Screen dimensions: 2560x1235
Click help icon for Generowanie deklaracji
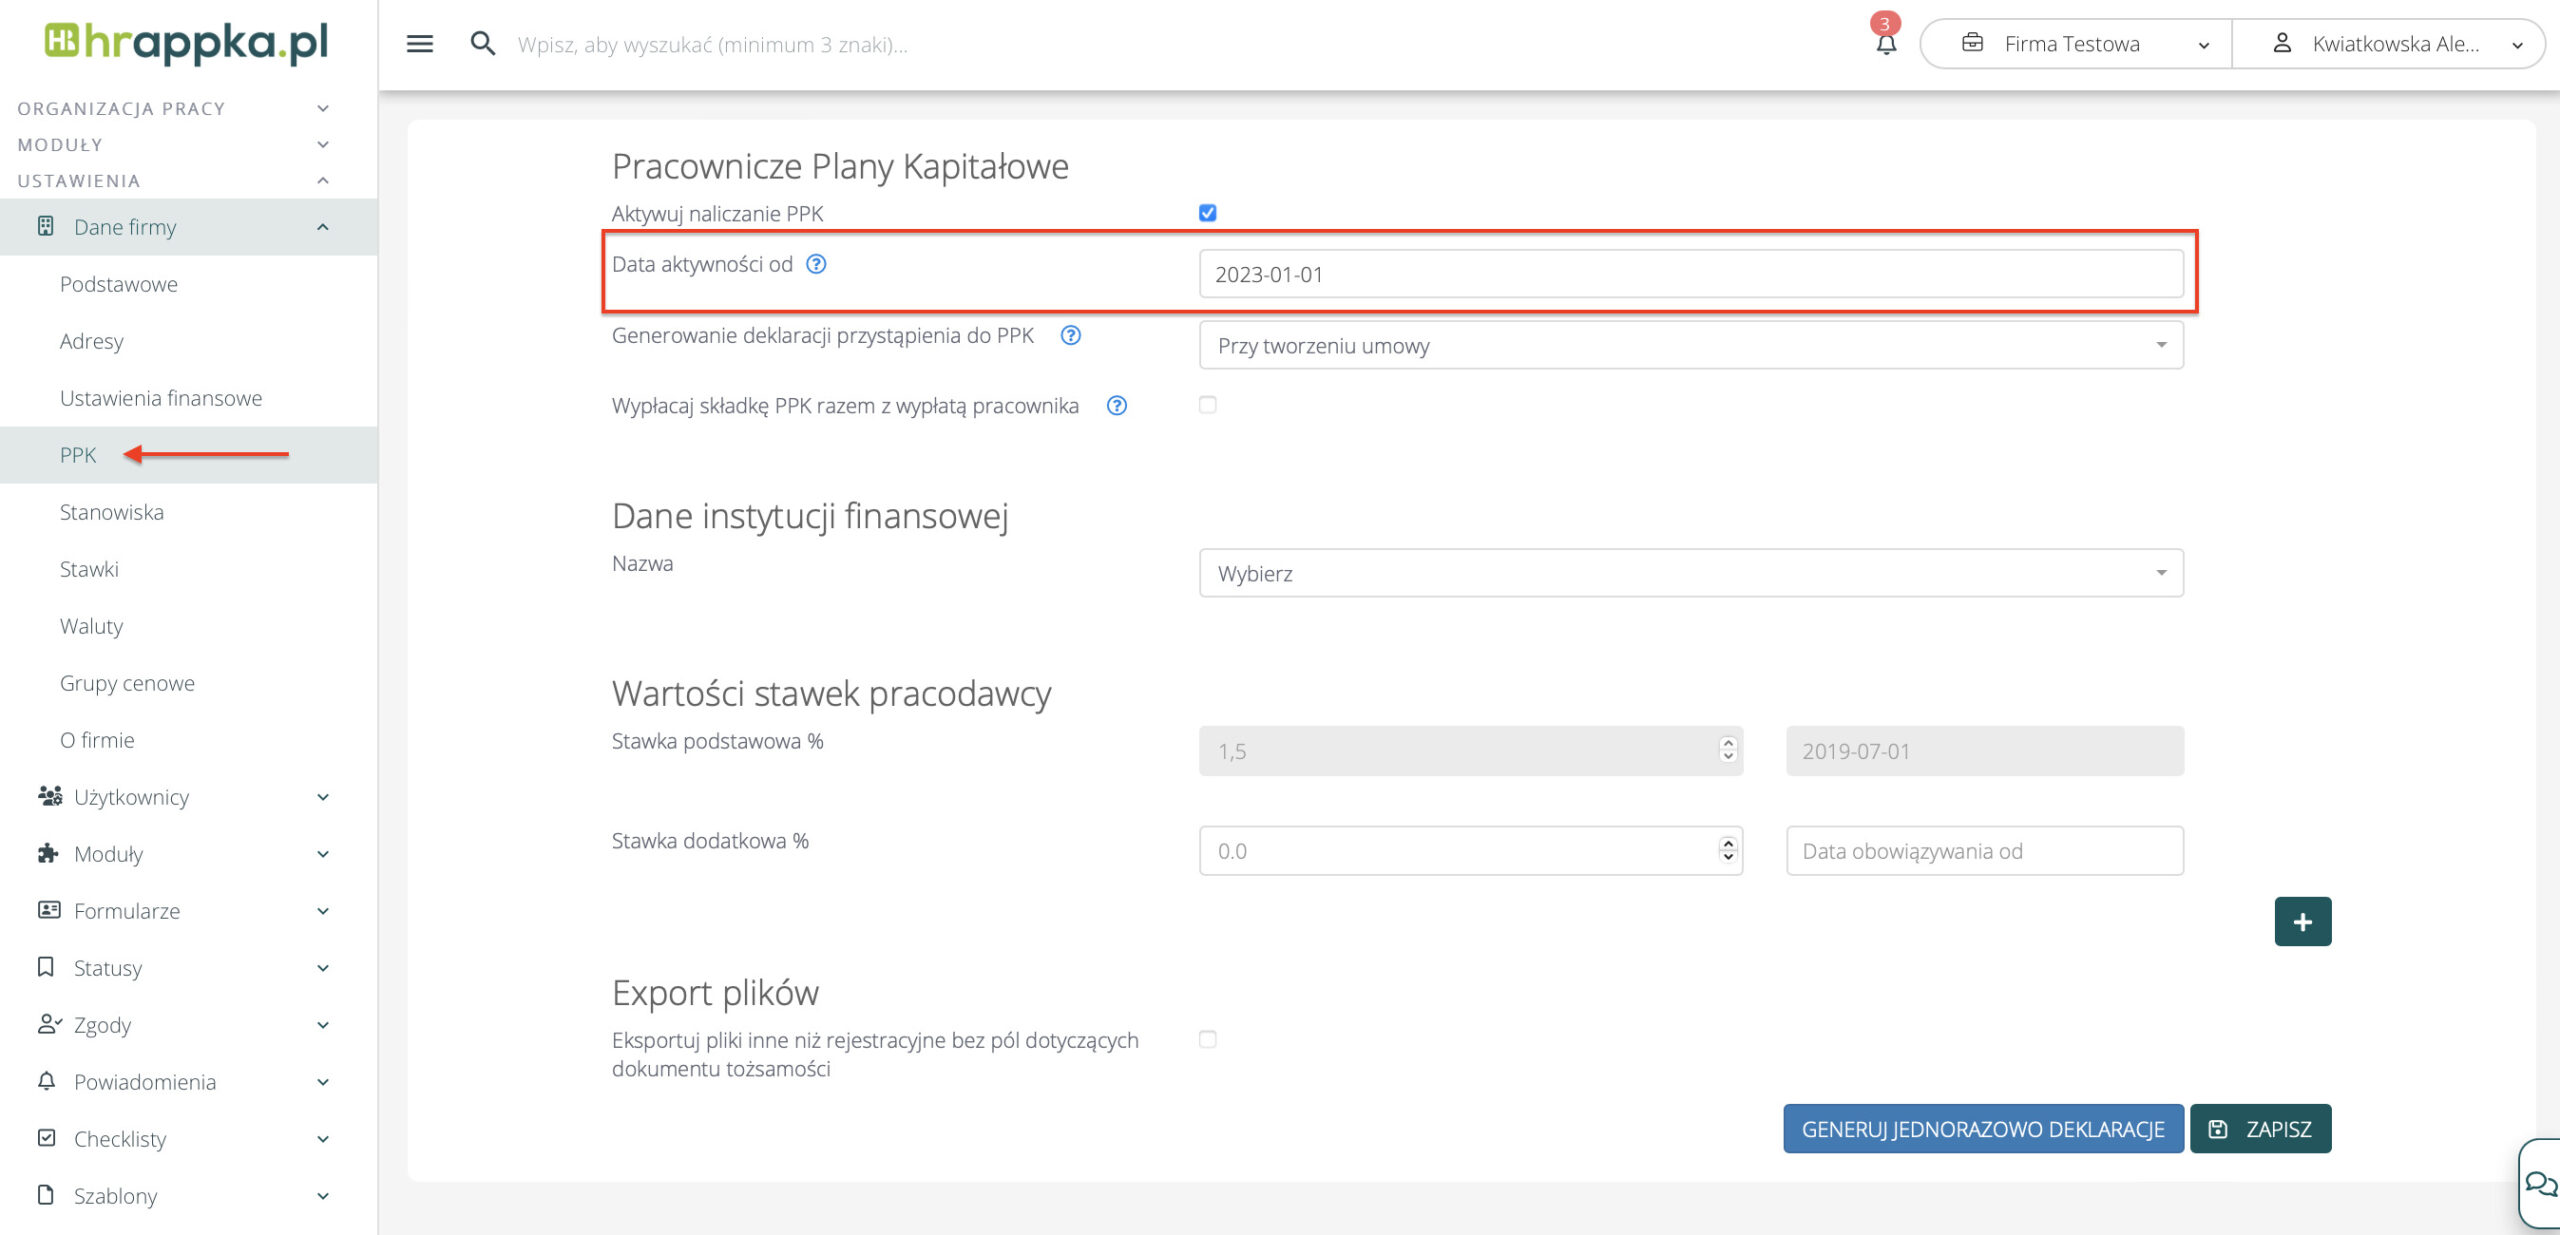click(x=1070, y=335)
